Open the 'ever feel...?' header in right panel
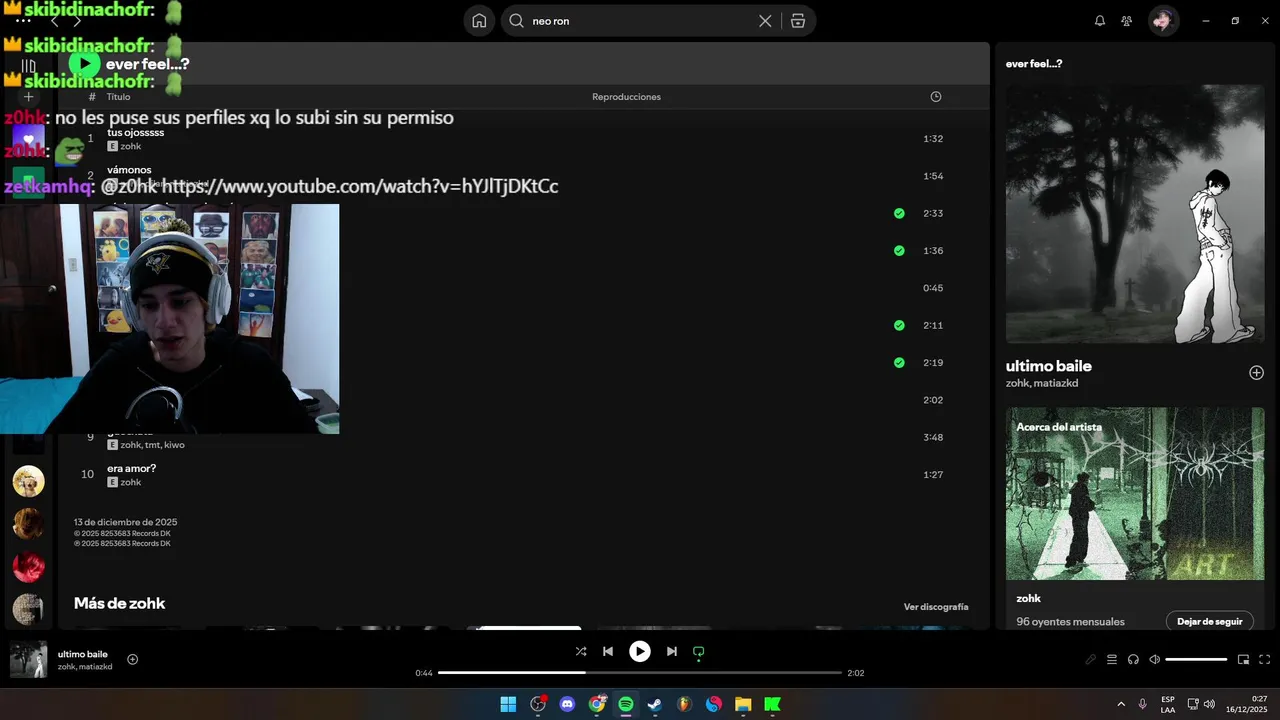Viewport: 1280px width, 720px height. [x=1034, y=64]
